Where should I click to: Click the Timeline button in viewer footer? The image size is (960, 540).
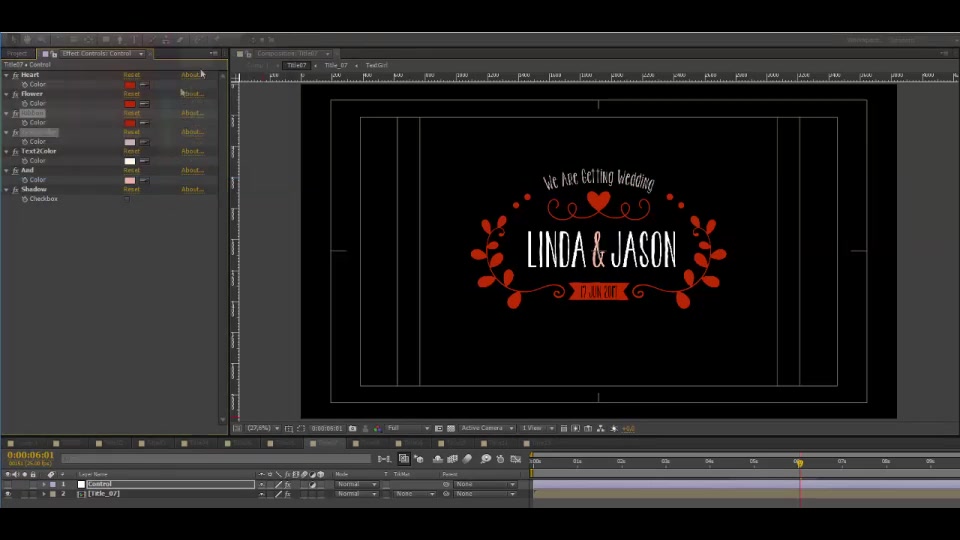(588, 429)
